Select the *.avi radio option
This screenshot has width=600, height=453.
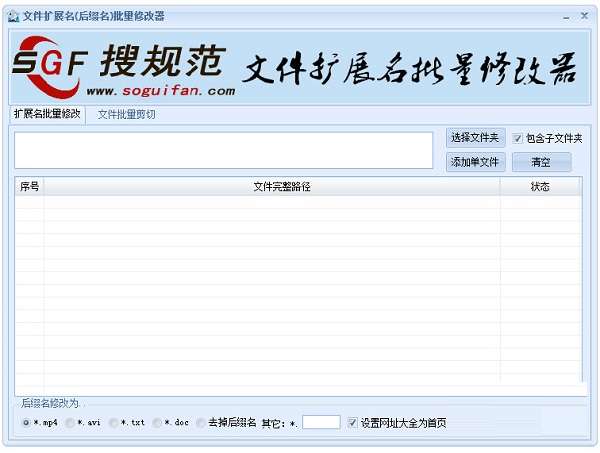coord(70,423)
